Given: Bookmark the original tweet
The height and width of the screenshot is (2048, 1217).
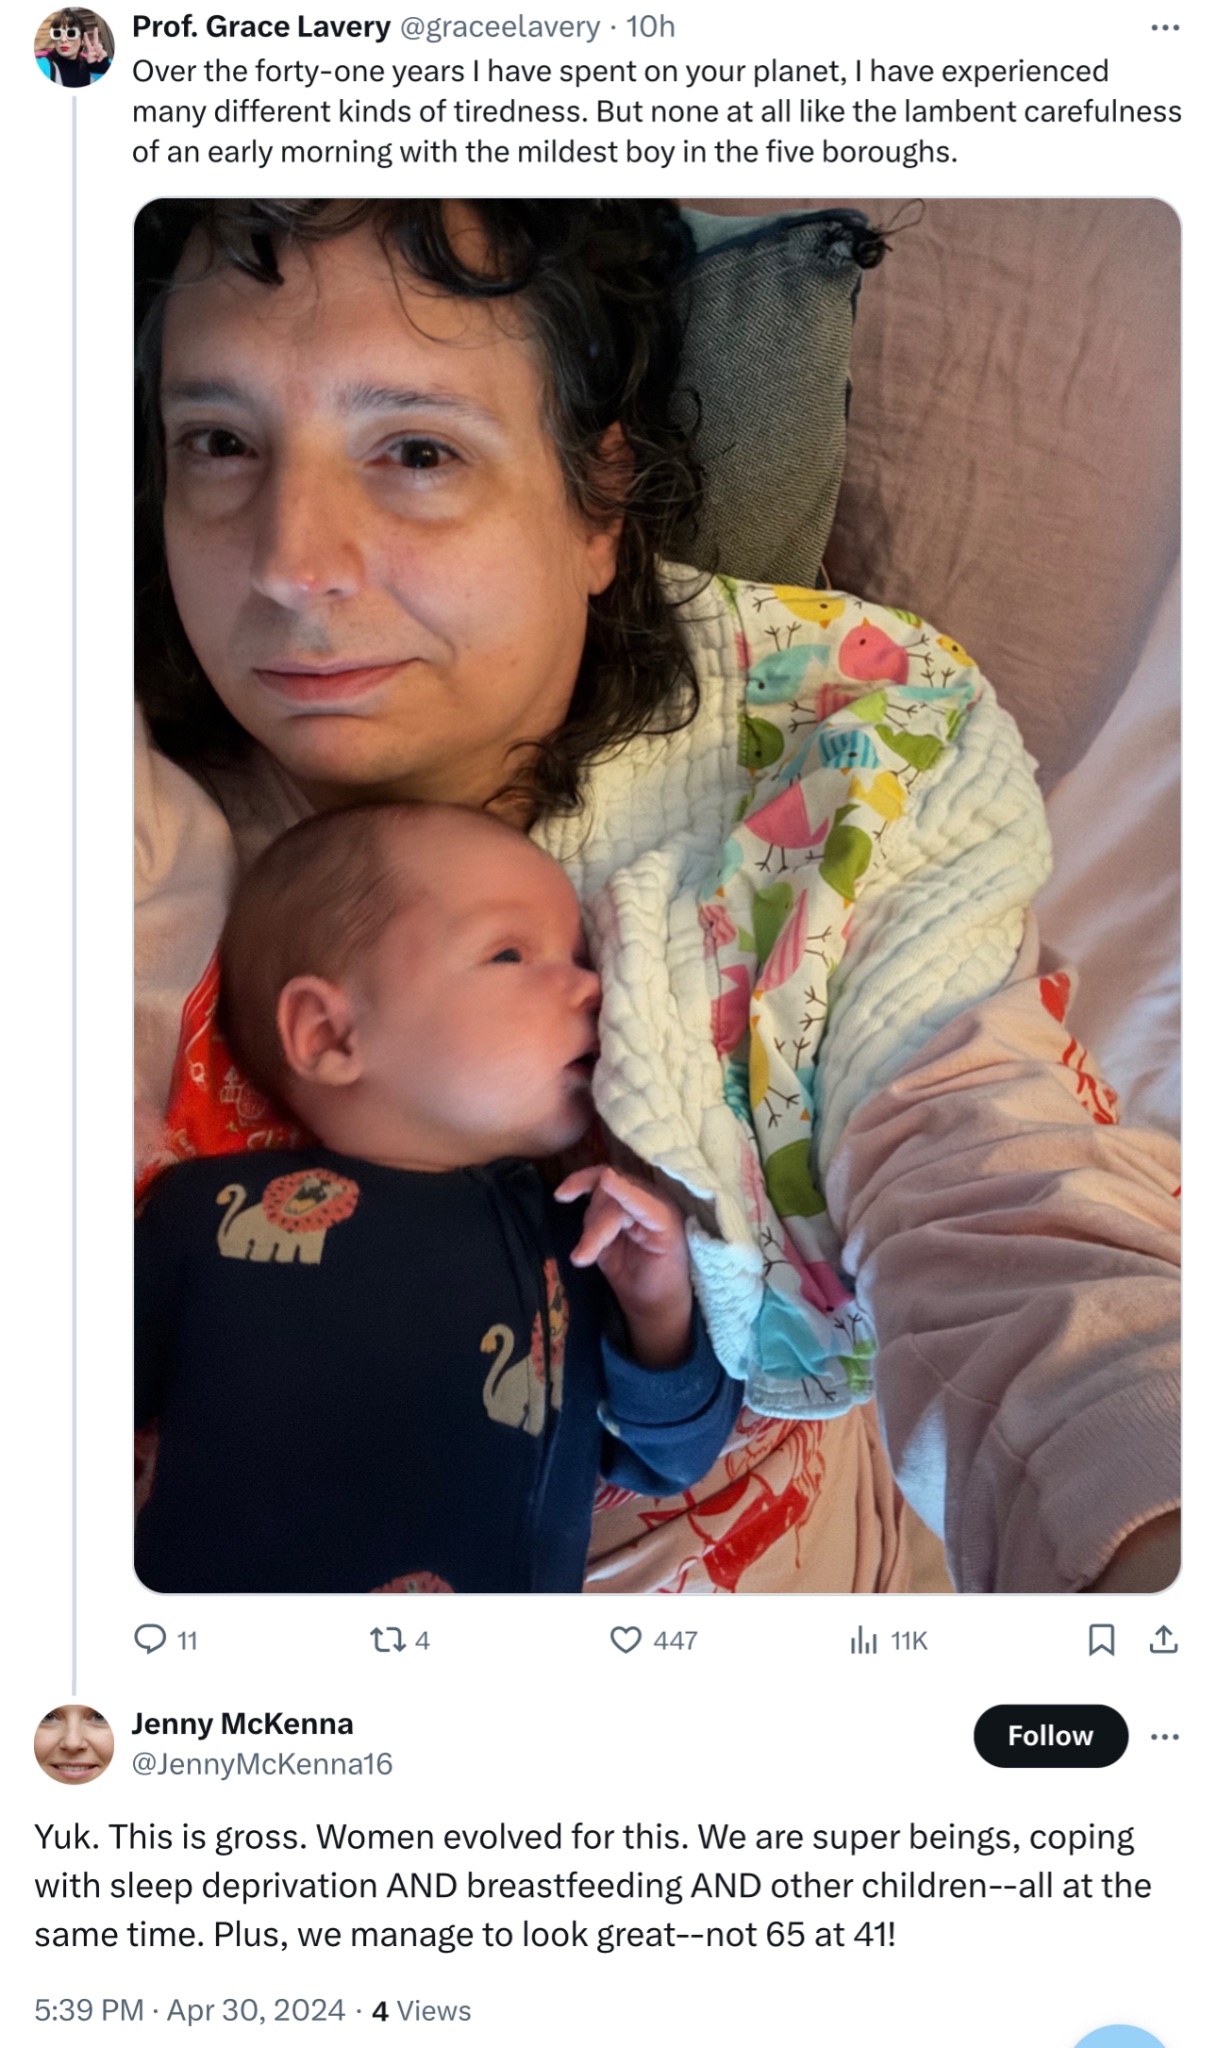Looking at the screenshot, I should 1101,1640.
